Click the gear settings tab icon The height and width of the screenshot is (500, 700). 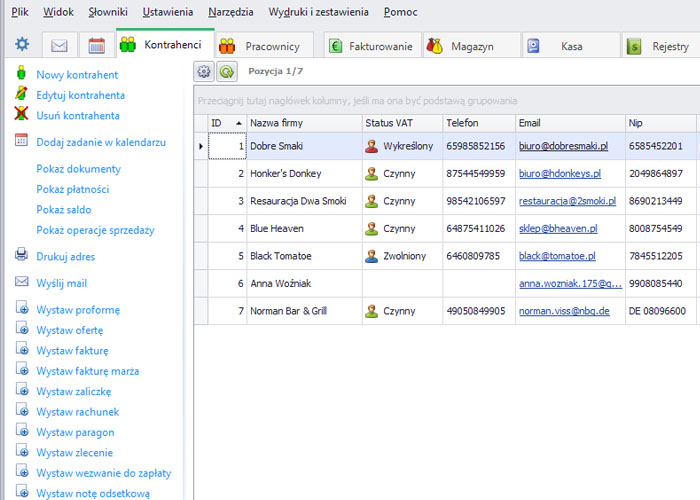point(22,44)
